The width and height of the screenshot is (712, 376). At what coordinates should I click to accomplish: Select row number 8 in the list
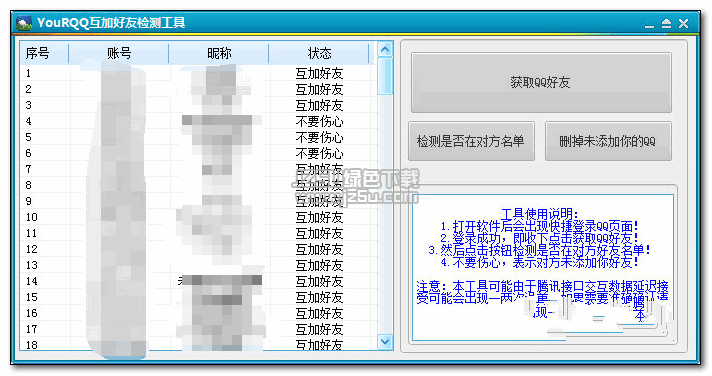pyautogui.click(x=198, y=185)
